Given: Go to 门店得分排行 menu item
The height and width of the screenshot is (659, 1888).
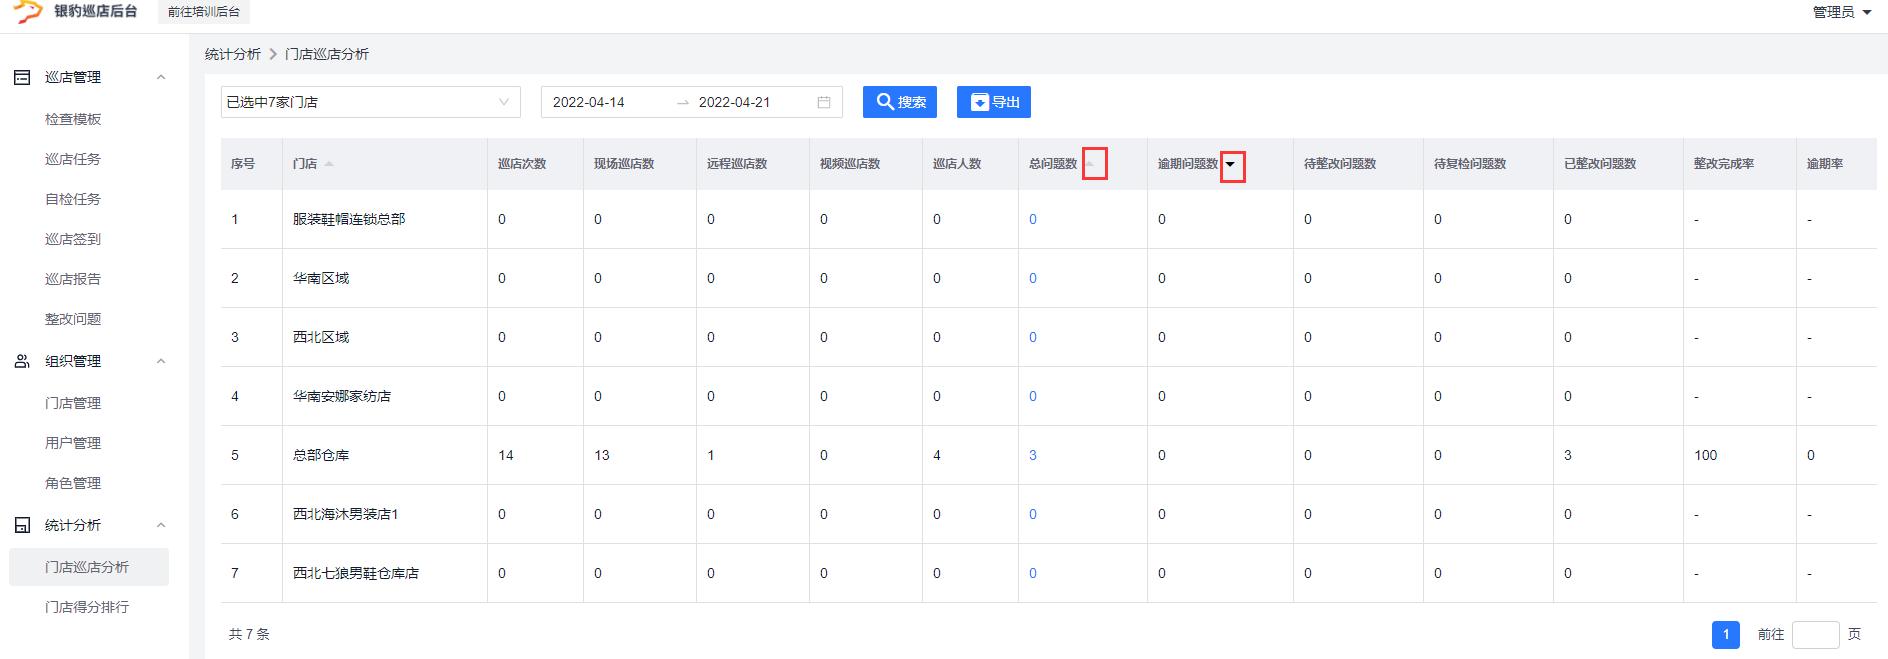Looking at the screenshot, I should tap(87, 607).
